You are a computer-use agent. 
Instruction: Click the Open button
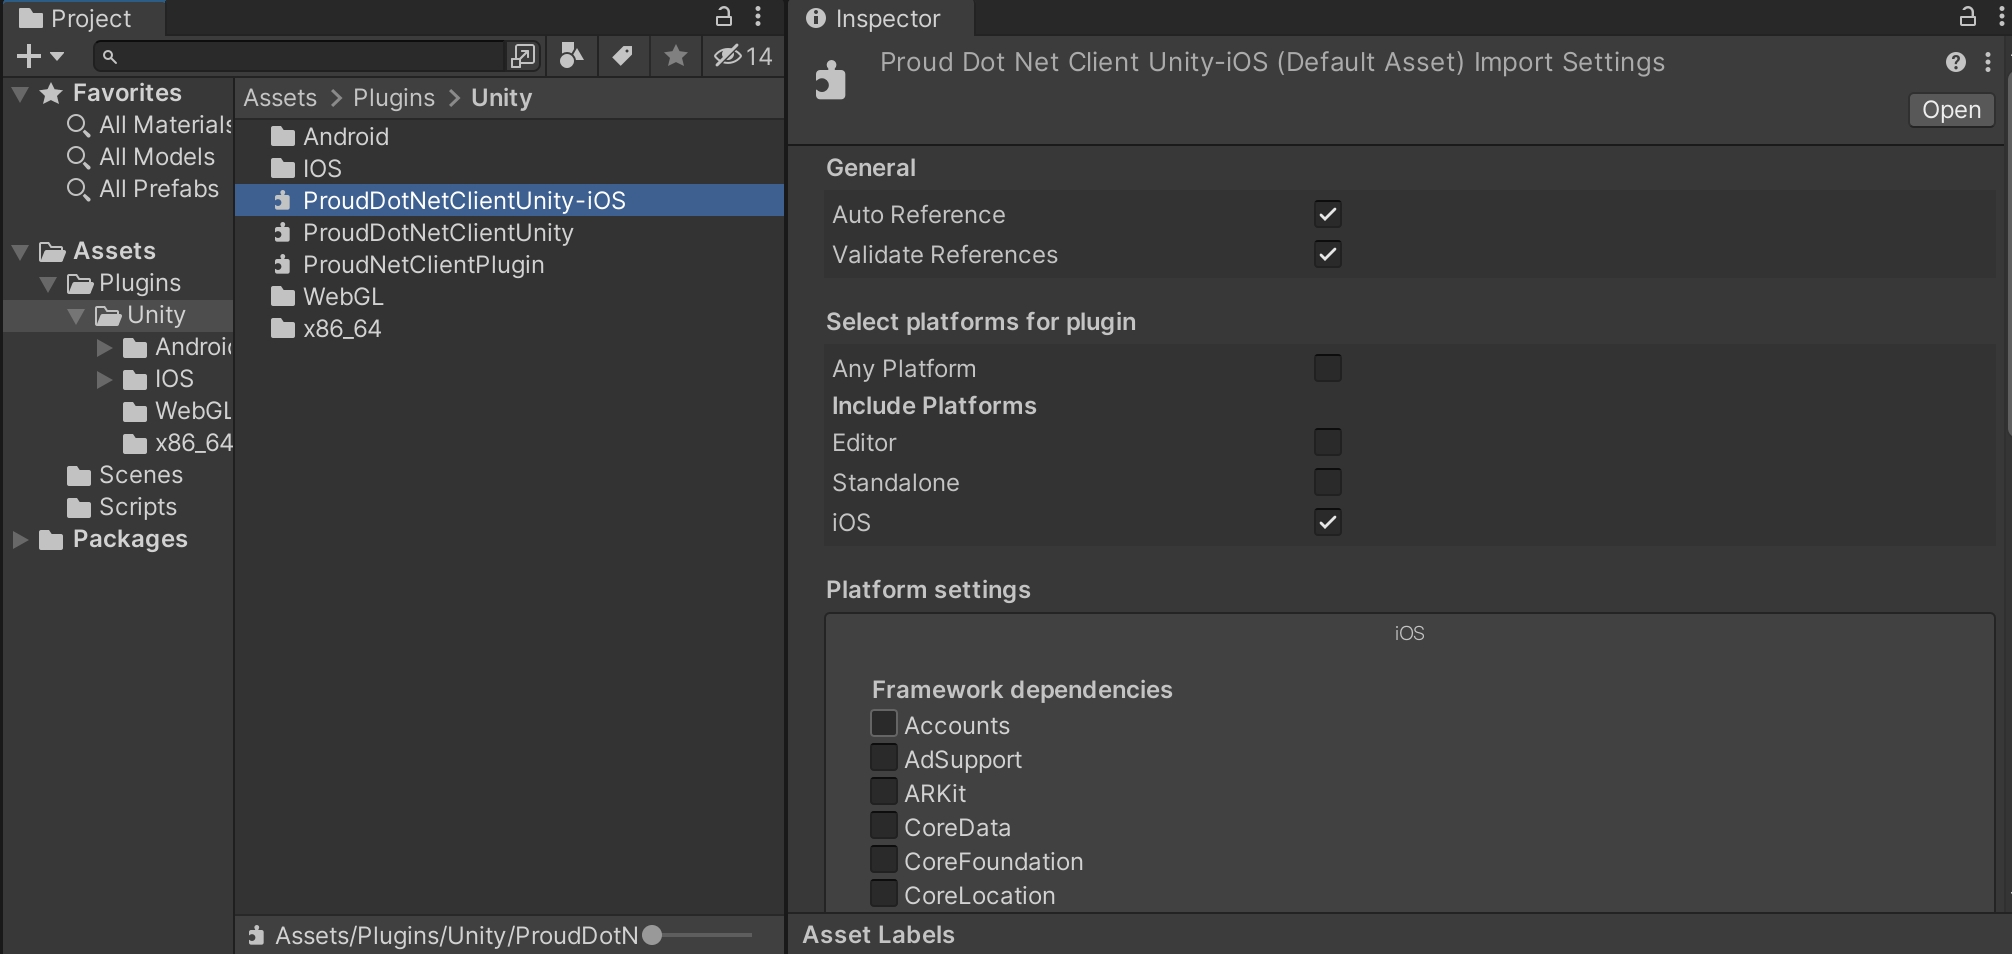coord(1950,110)
